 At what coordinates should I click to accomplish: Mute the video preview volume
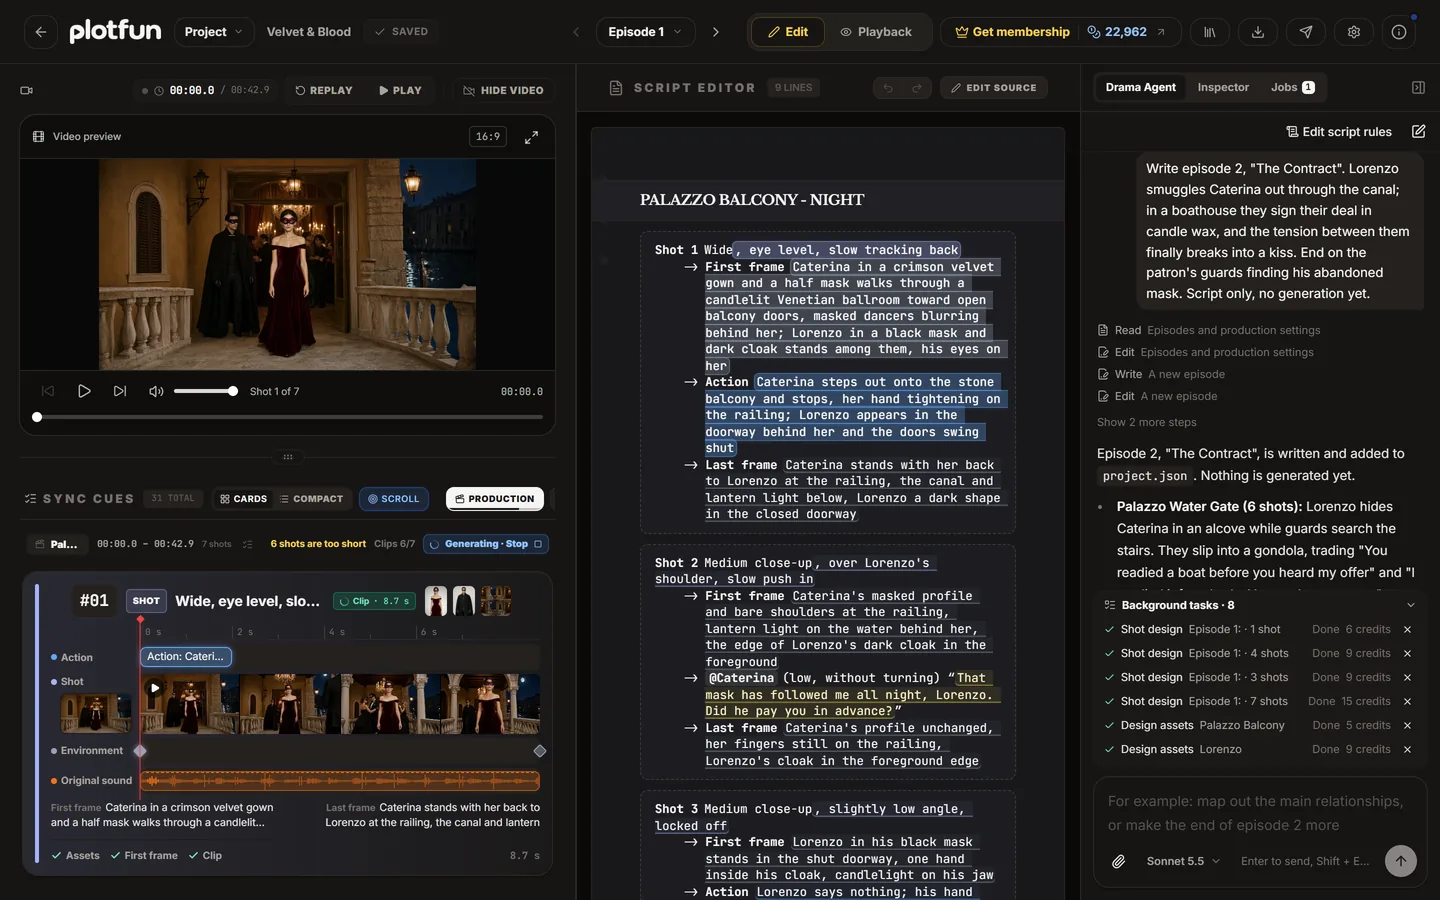(x=156, y=391)
